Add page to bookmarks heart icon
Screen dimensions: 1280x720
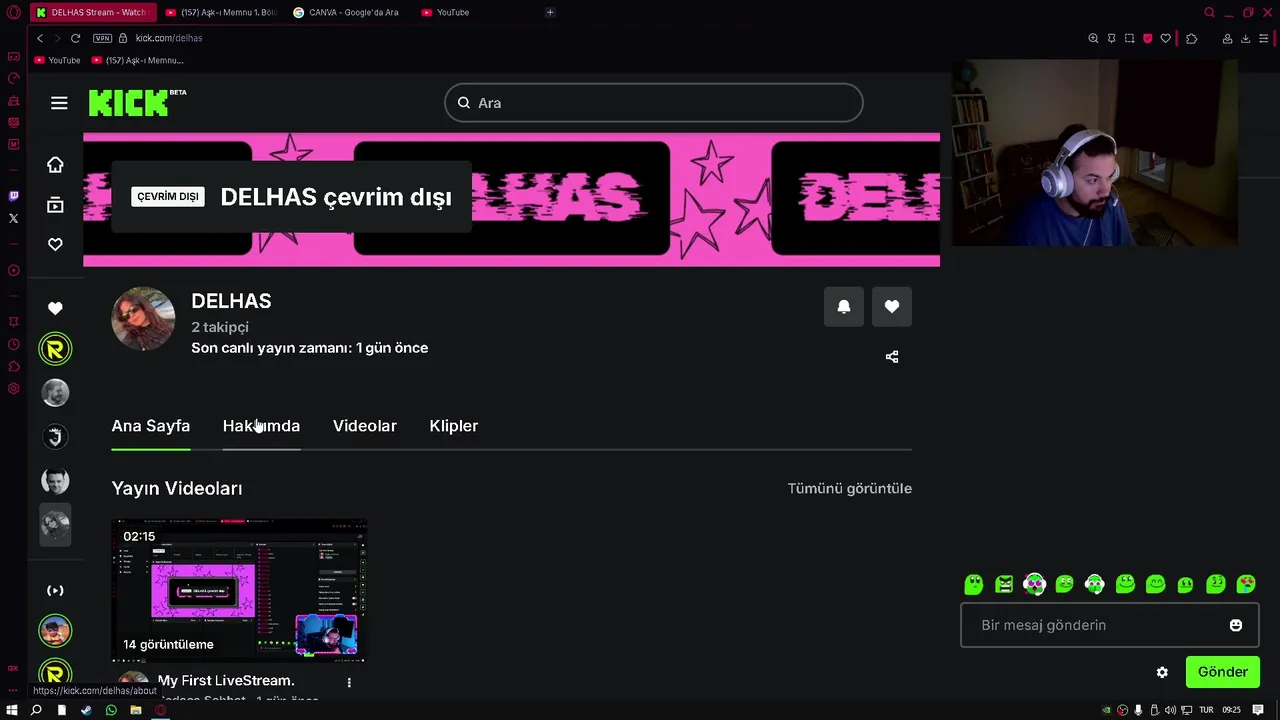click(x=1165, y=38)
